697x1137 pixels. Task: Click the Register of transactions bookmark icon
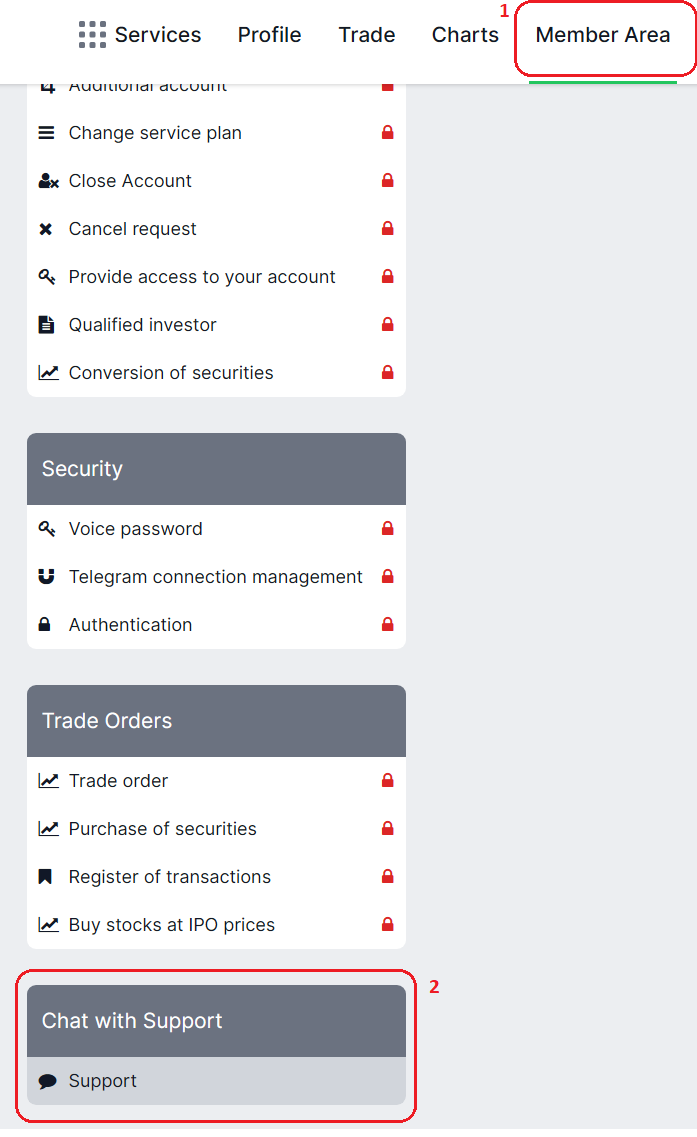(46, 877)
